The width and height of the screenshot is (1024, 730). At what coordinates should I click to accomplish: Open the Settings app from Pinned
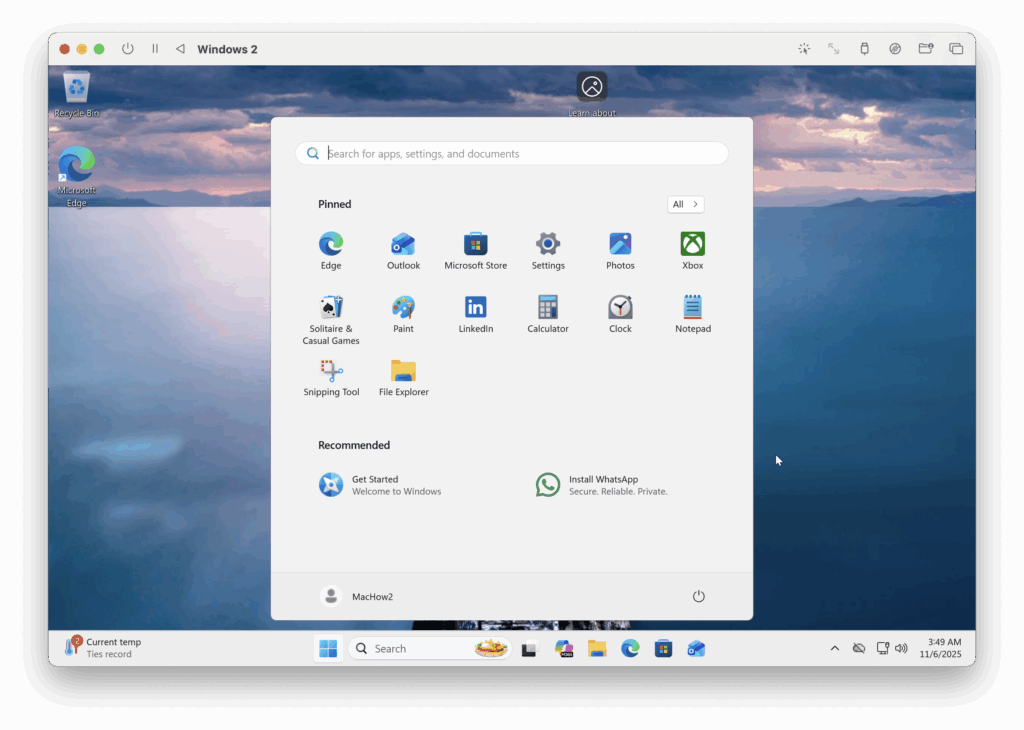tap(547, 249)
